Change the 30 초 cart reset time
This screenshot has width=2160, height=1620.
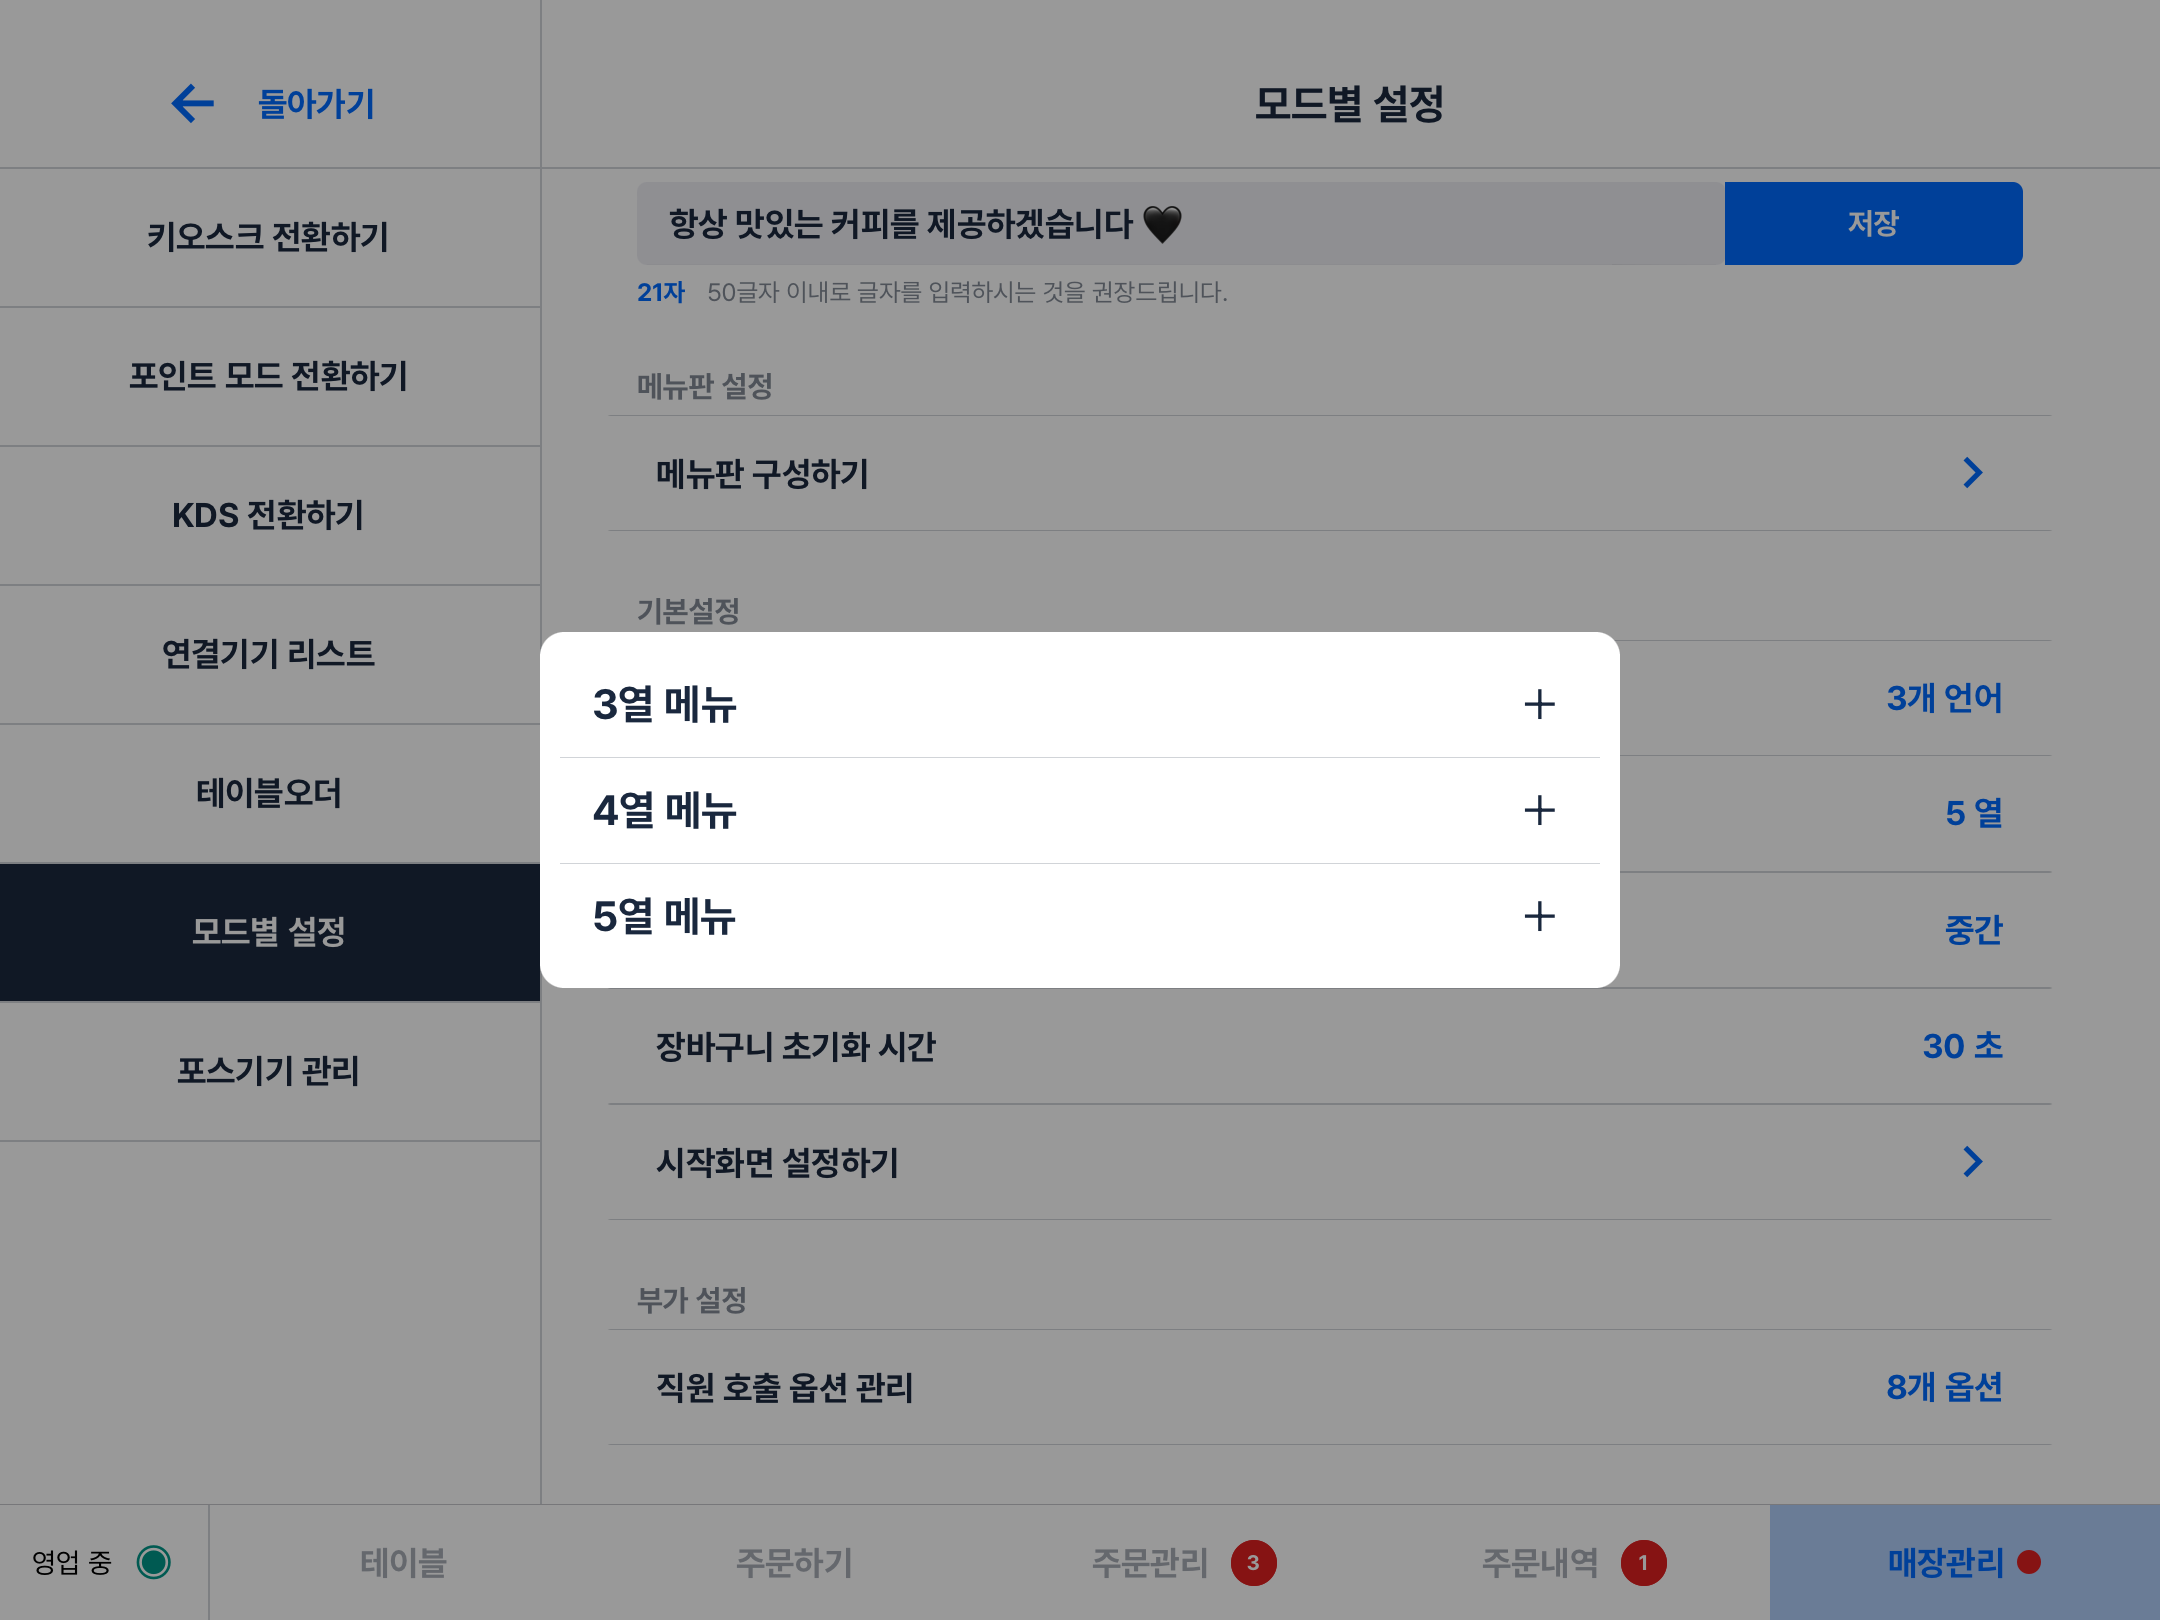1962,1046
